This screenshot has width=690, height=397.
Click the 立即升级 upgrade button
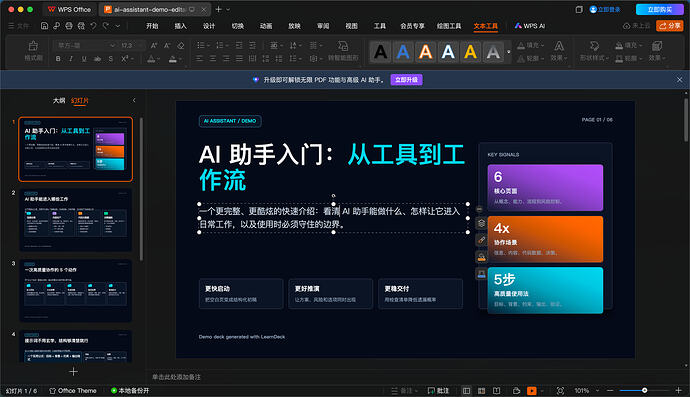(406, 80)
